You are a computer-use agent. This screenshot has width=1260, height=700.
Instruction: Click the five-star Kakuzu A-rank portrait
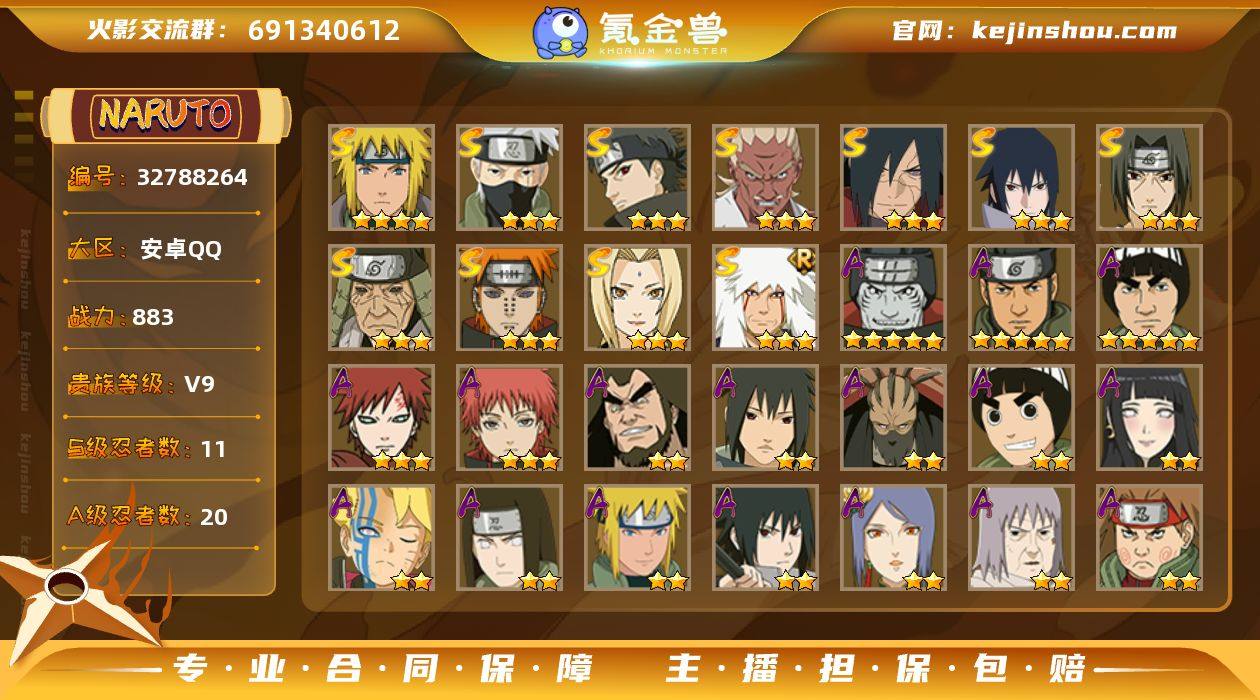pos(893,298)
